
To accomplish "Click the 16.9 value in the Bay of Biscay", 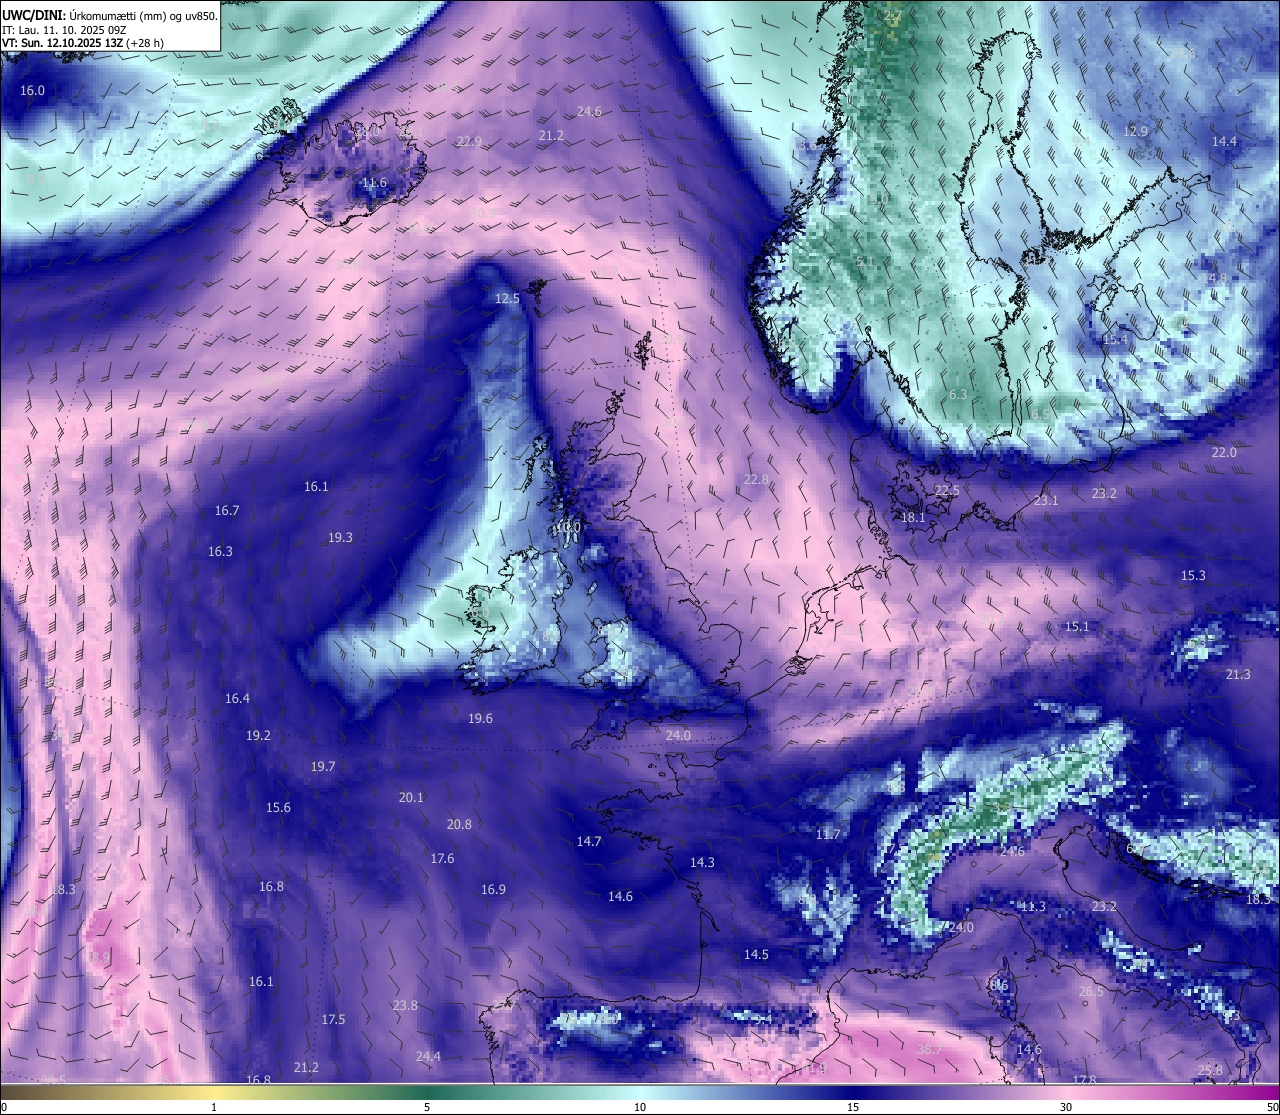I will (x=493, y=890).
